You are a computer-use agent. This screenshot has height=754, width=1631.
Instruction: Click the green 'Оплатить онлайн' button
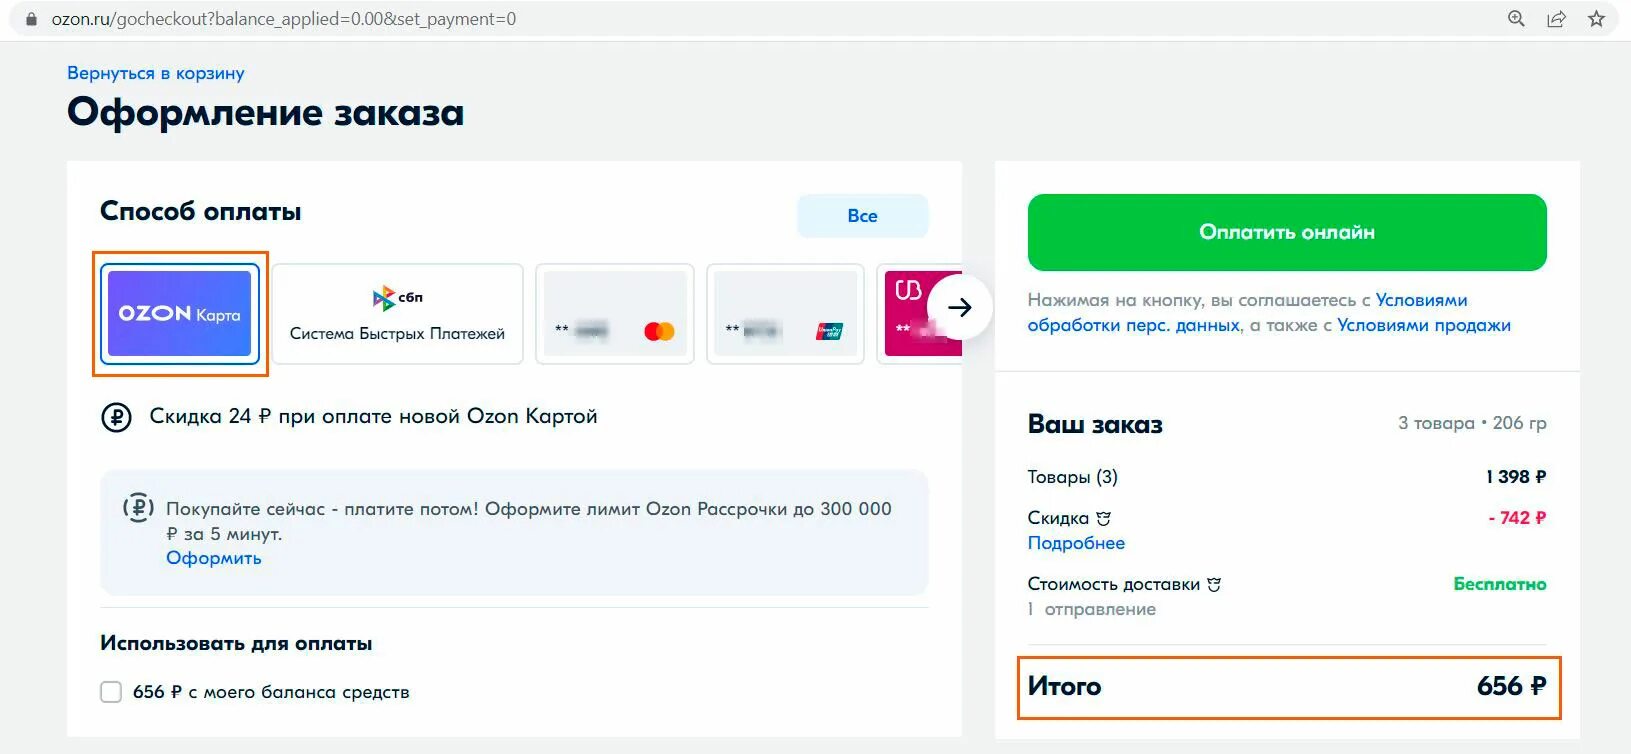pos(1287,232)
